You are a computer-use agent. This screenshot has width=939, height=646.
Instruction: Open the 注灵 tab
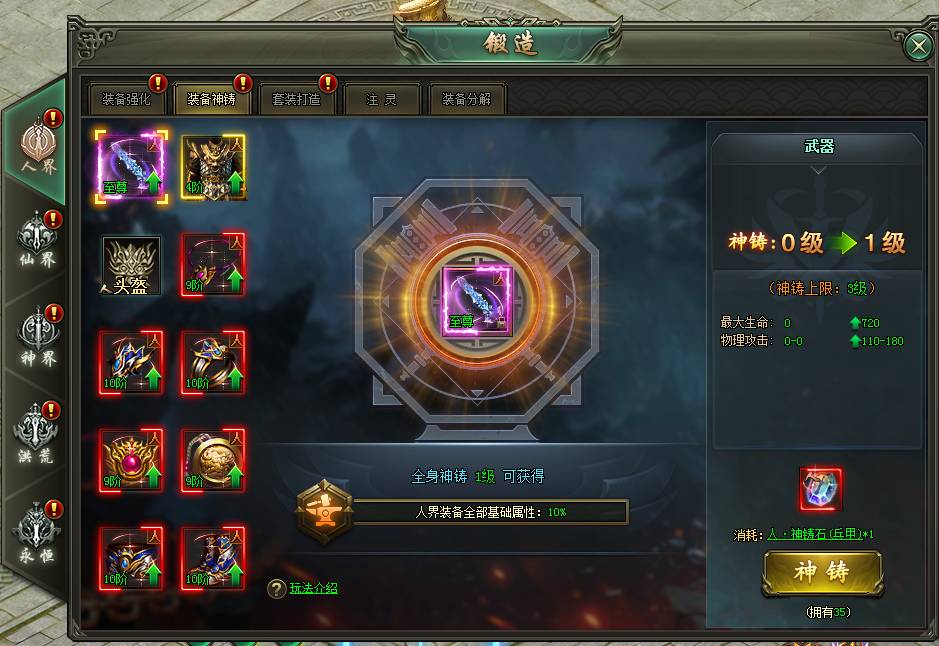tap(381, 99)
